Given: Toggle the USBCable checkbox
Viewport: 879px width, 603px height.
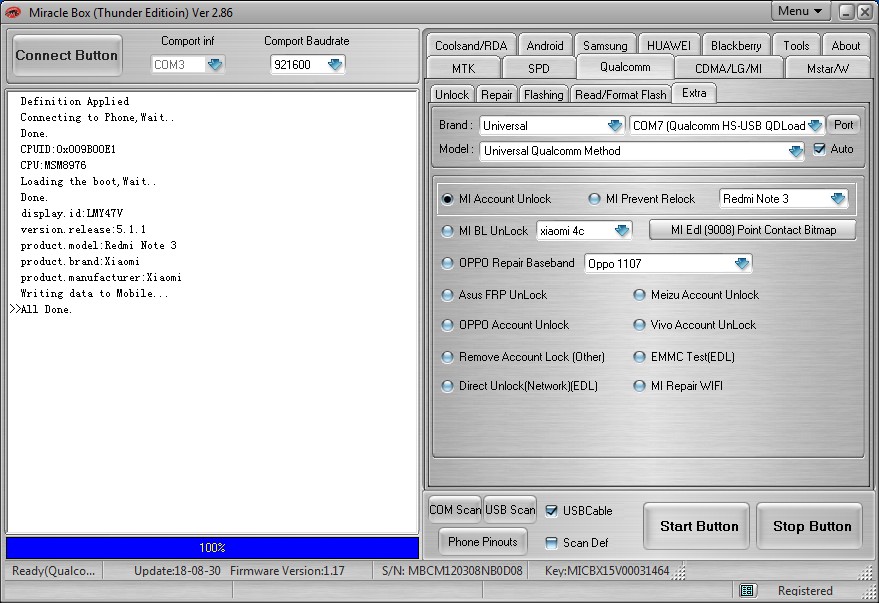Looking at the screenshot, I should [x=552, y=511].
